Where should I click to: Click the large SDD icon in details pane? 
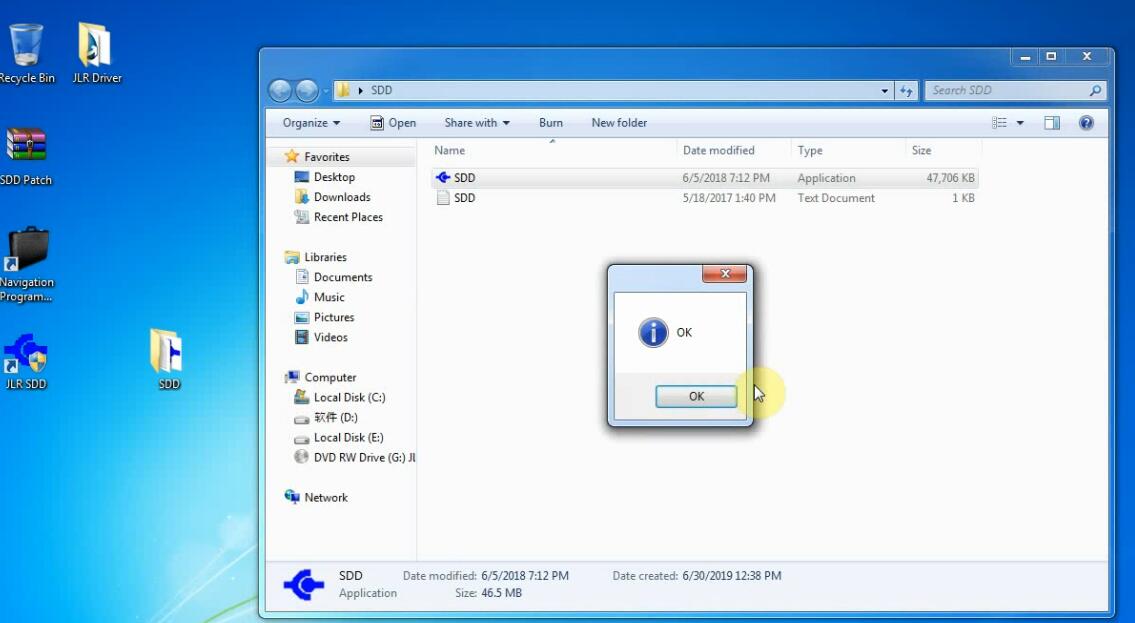coord(304,585)
